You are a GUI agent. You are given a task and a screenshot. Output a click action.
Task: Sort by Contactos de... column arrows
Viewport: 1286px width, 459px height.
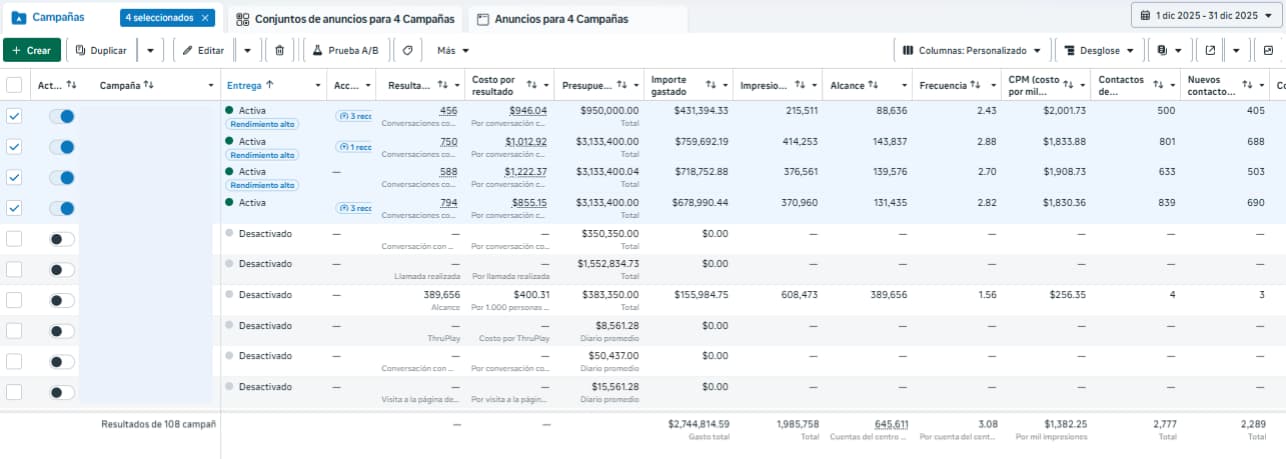click(x=1158, y=85)
